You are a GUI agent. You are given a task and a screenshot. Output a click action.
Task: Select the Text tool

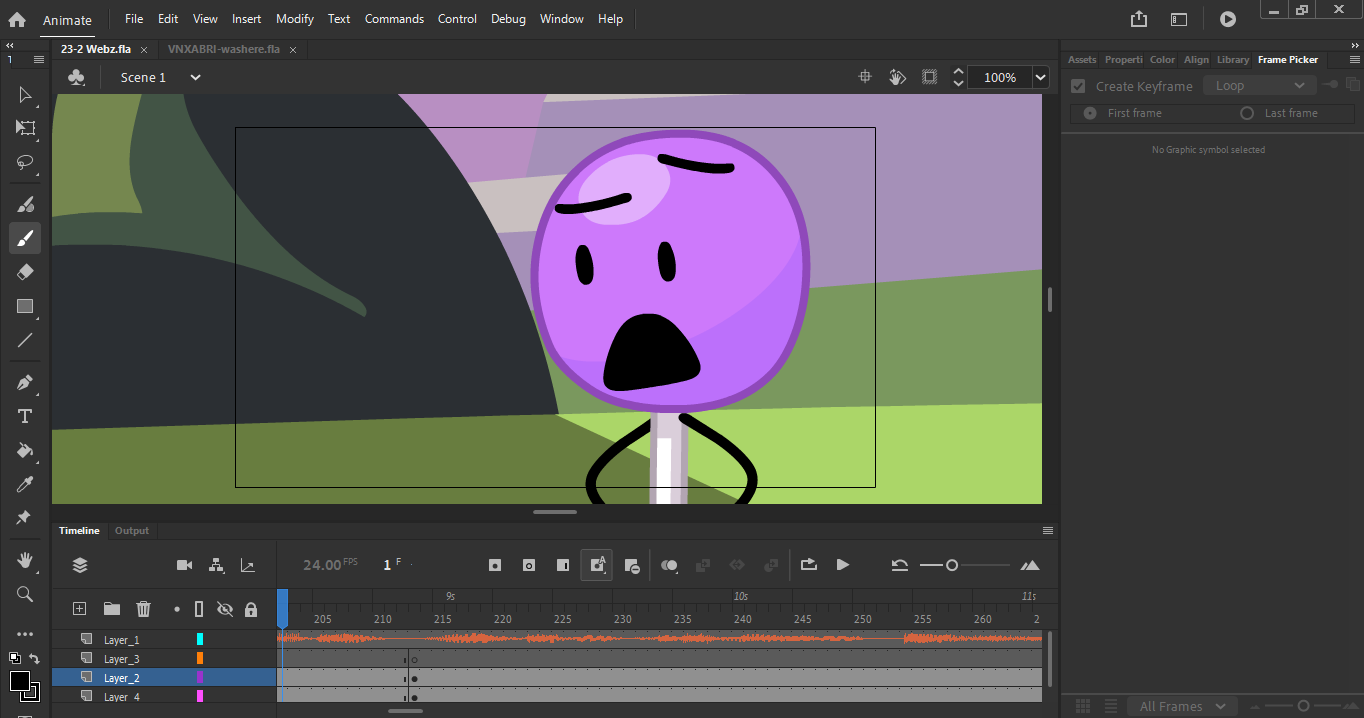point(26,416)
